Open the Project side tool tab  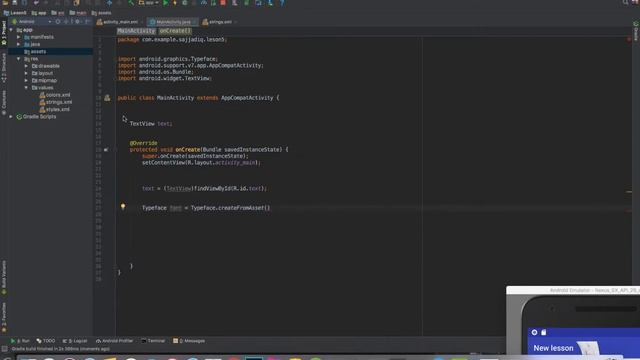coord(4,33)
